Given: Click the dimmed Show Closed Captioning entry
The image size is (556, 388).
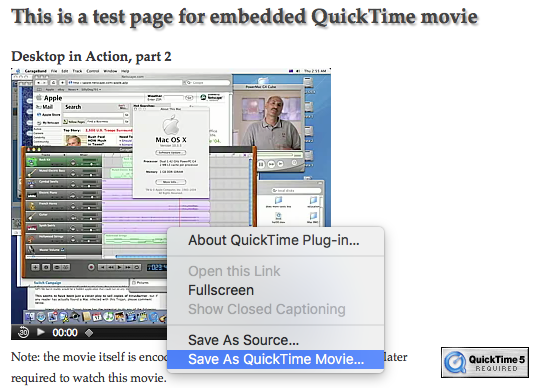Looking at the screenshot, I should [276, 309].
